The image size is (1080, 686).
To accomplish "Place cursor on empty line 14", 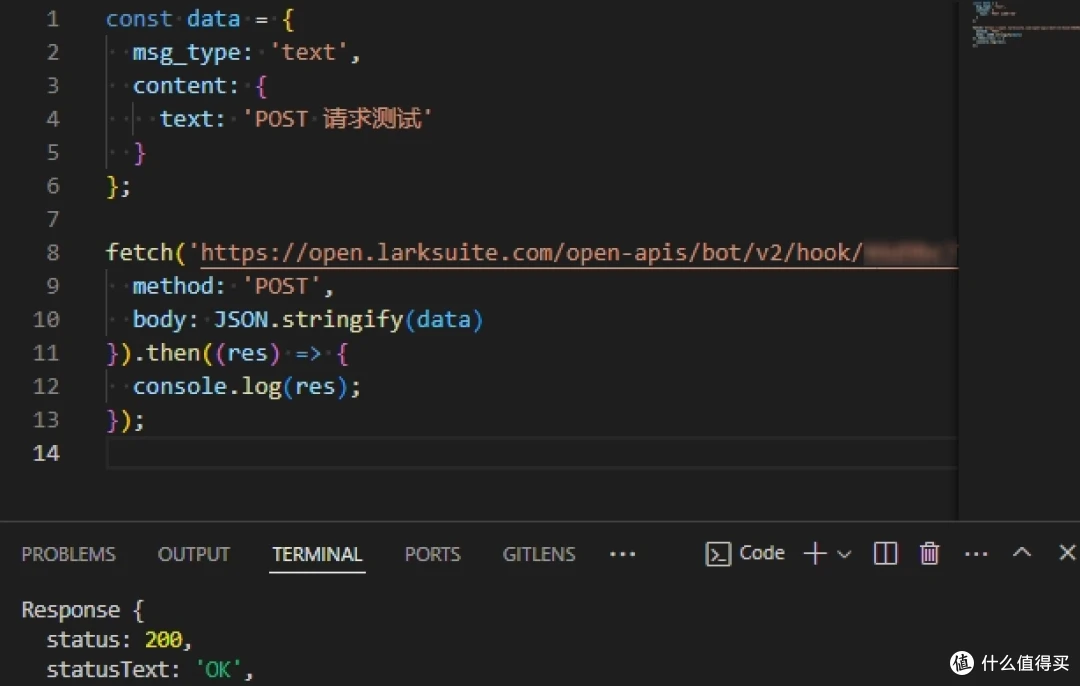I will [532, 453].
